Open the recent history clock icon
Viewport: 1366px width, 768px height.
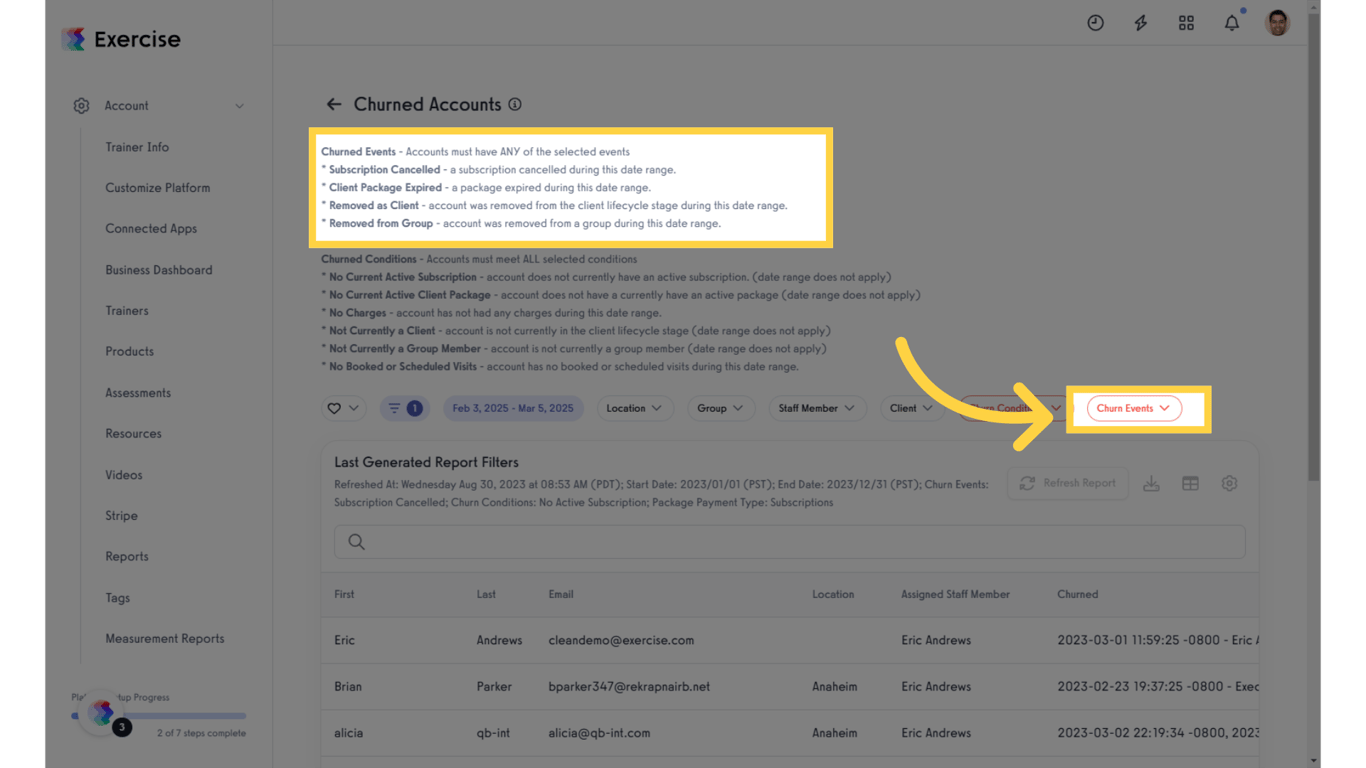pos(1095,22)
